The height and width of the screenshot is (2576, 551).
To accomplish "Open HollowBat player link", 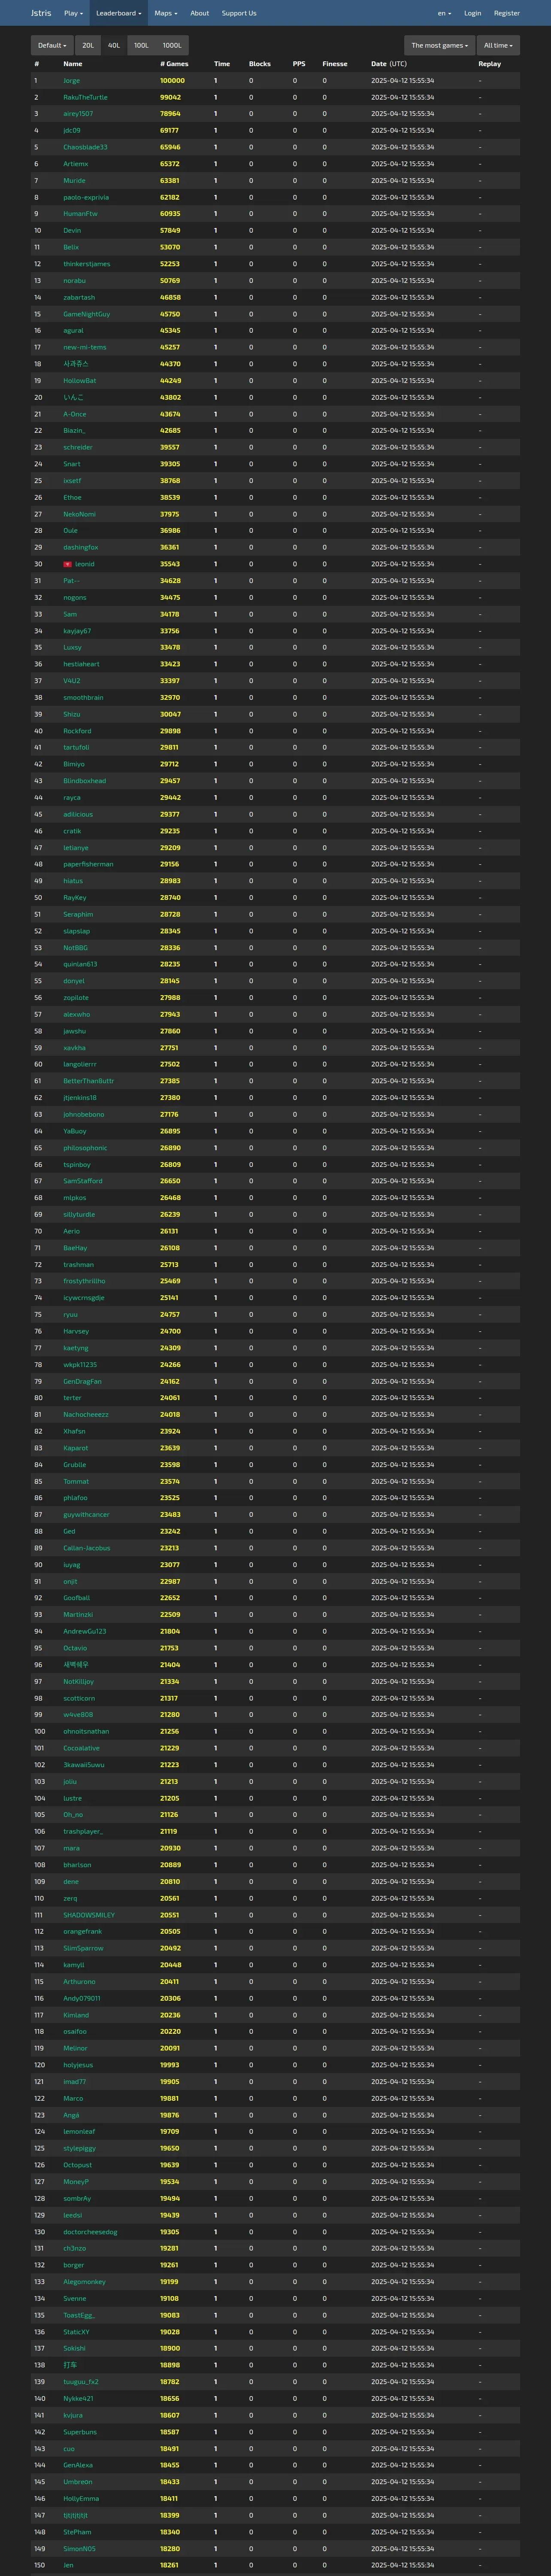I will 80,381.
